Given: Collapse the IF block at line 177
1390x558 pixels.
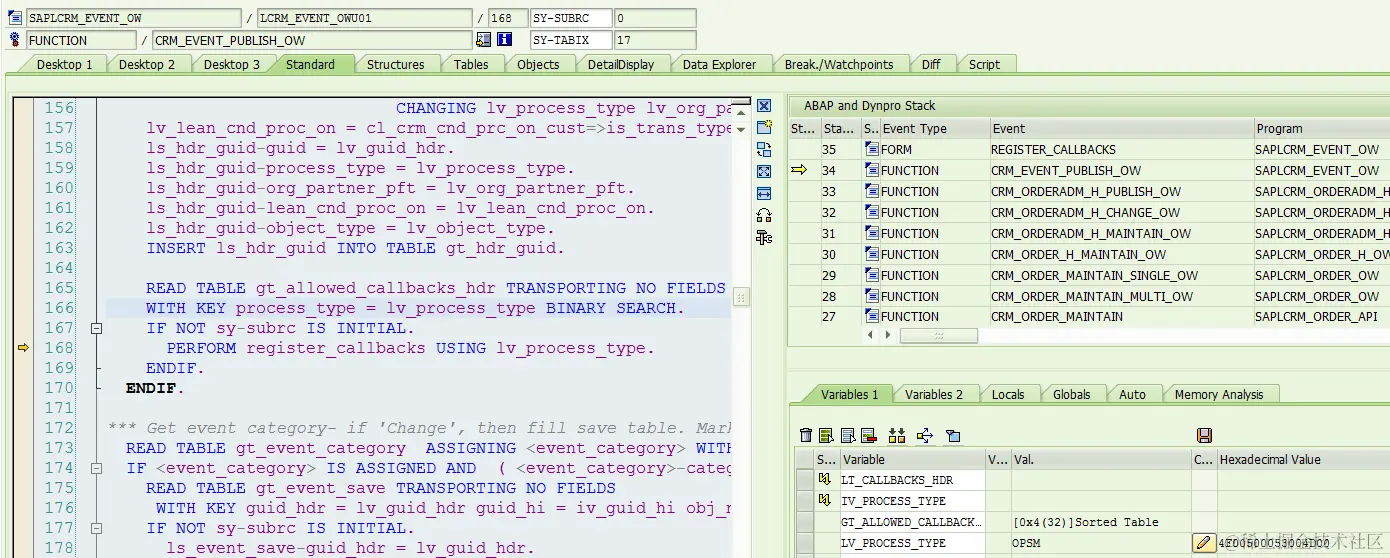Looking at the screenshot, I should (96, 528).
